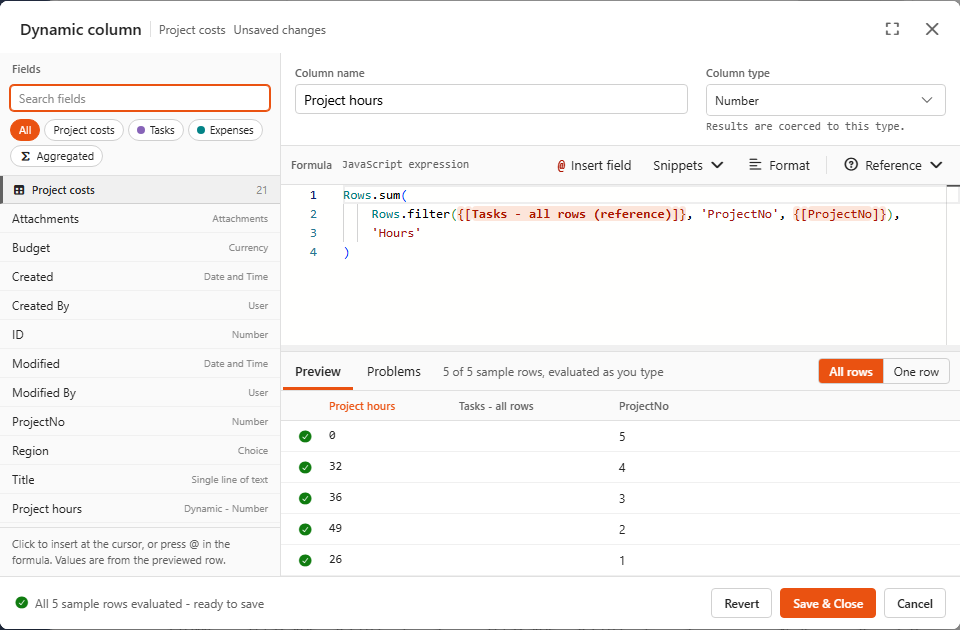Click green check icon for ProjectNo 4 row

[305, 468]
